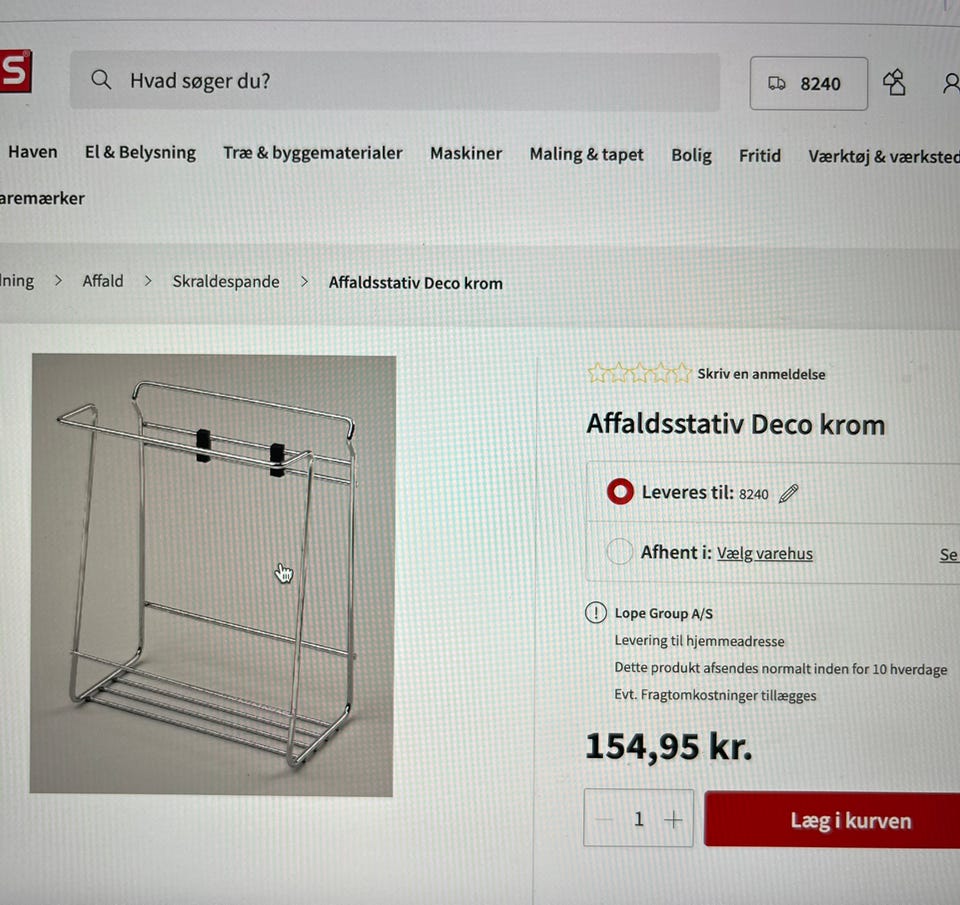Go to Skraldespande breadcrumb
Image resolution: width=960 pixels, height=905 pixels.
(226, 281)
